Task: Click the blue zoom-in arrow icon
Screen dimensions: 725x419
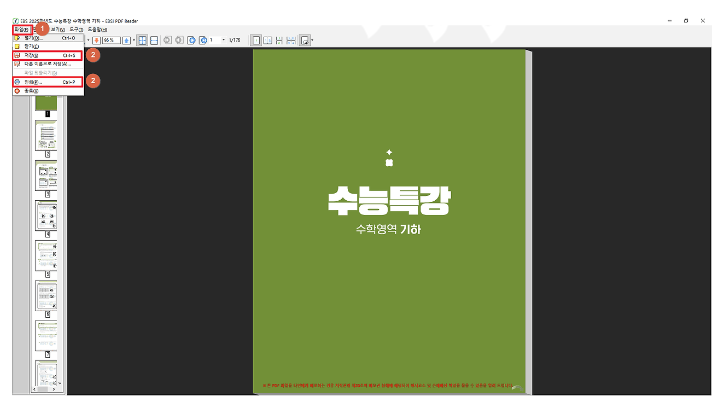Action: pos(127,40)
